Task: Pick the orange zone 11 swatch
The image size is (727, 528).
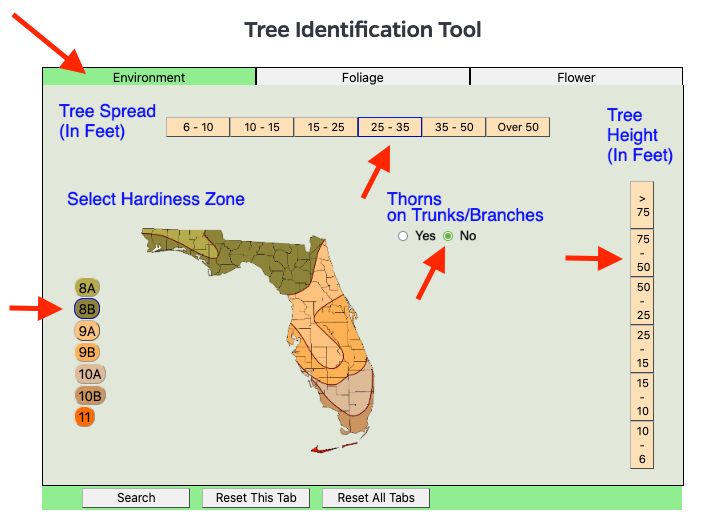Action: click(84, 417)
